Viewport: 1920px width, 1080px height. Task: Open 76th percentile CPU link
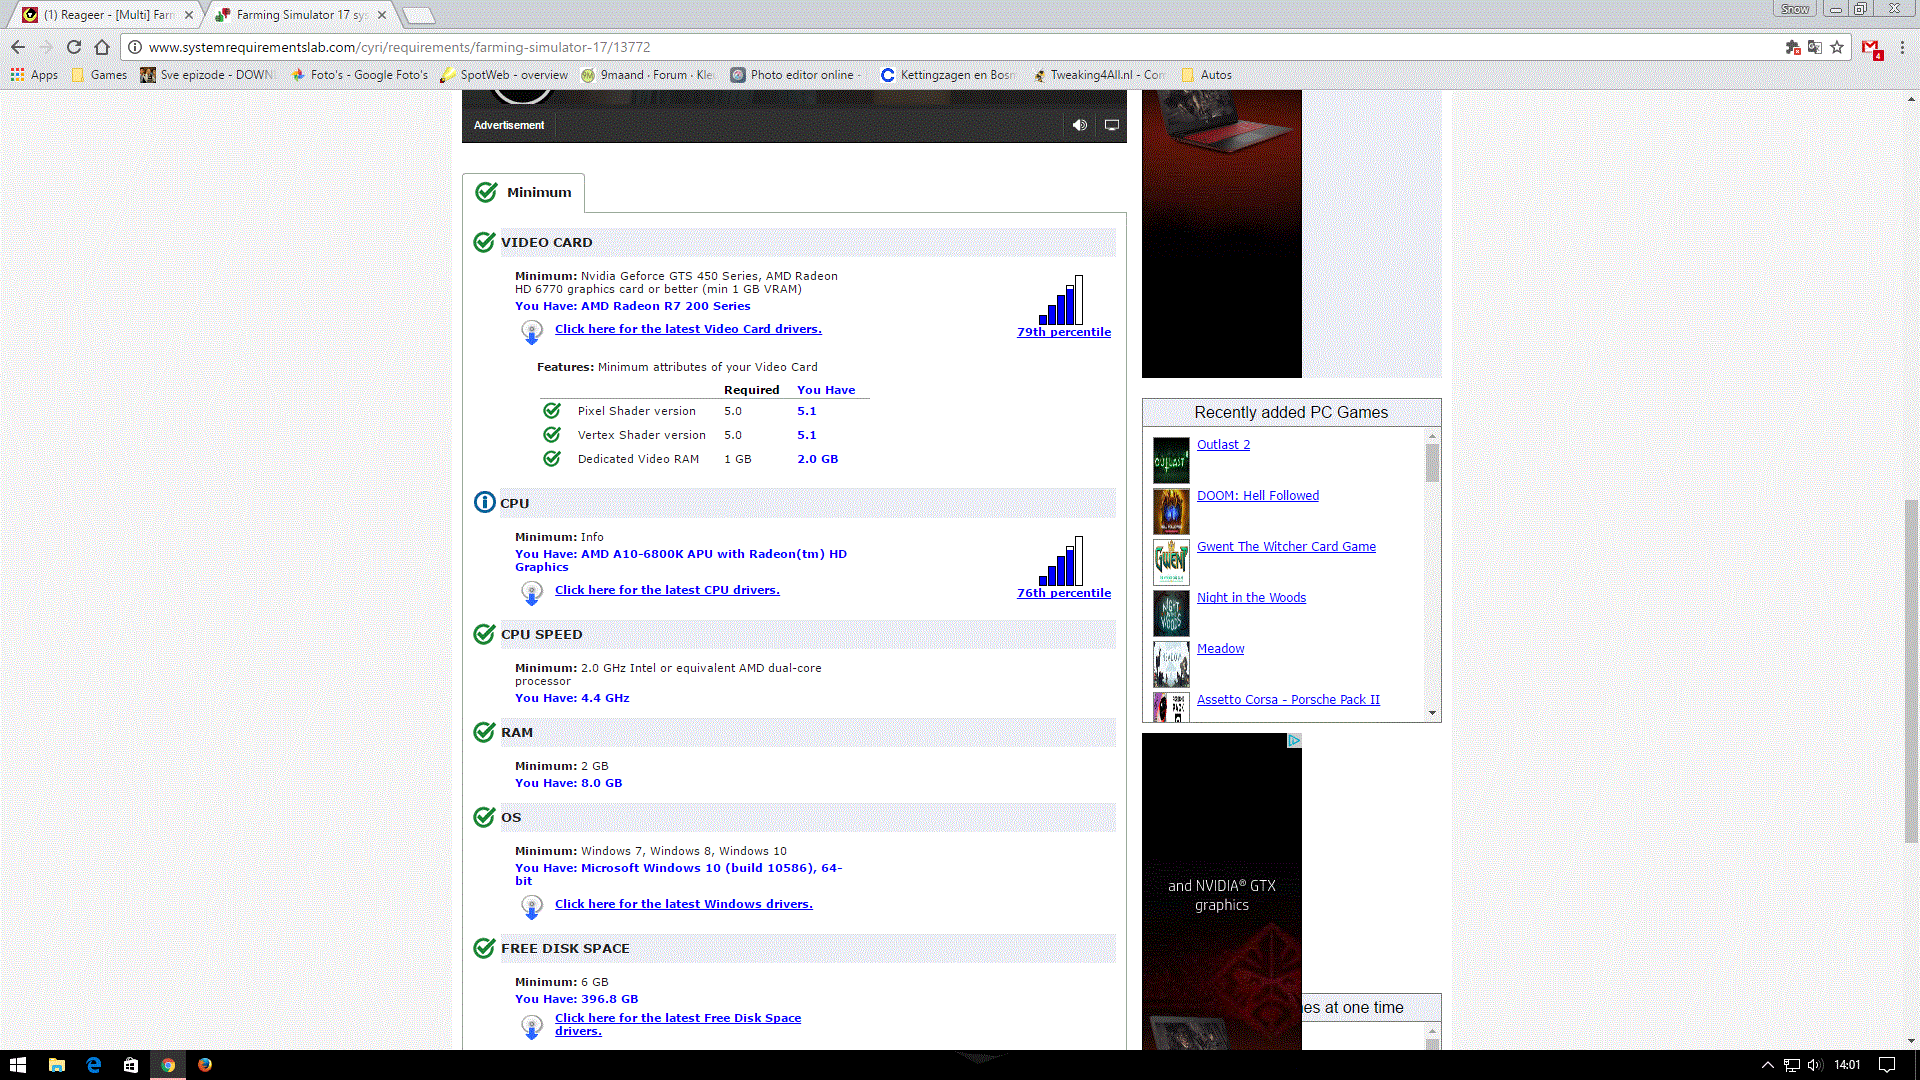1064,593
